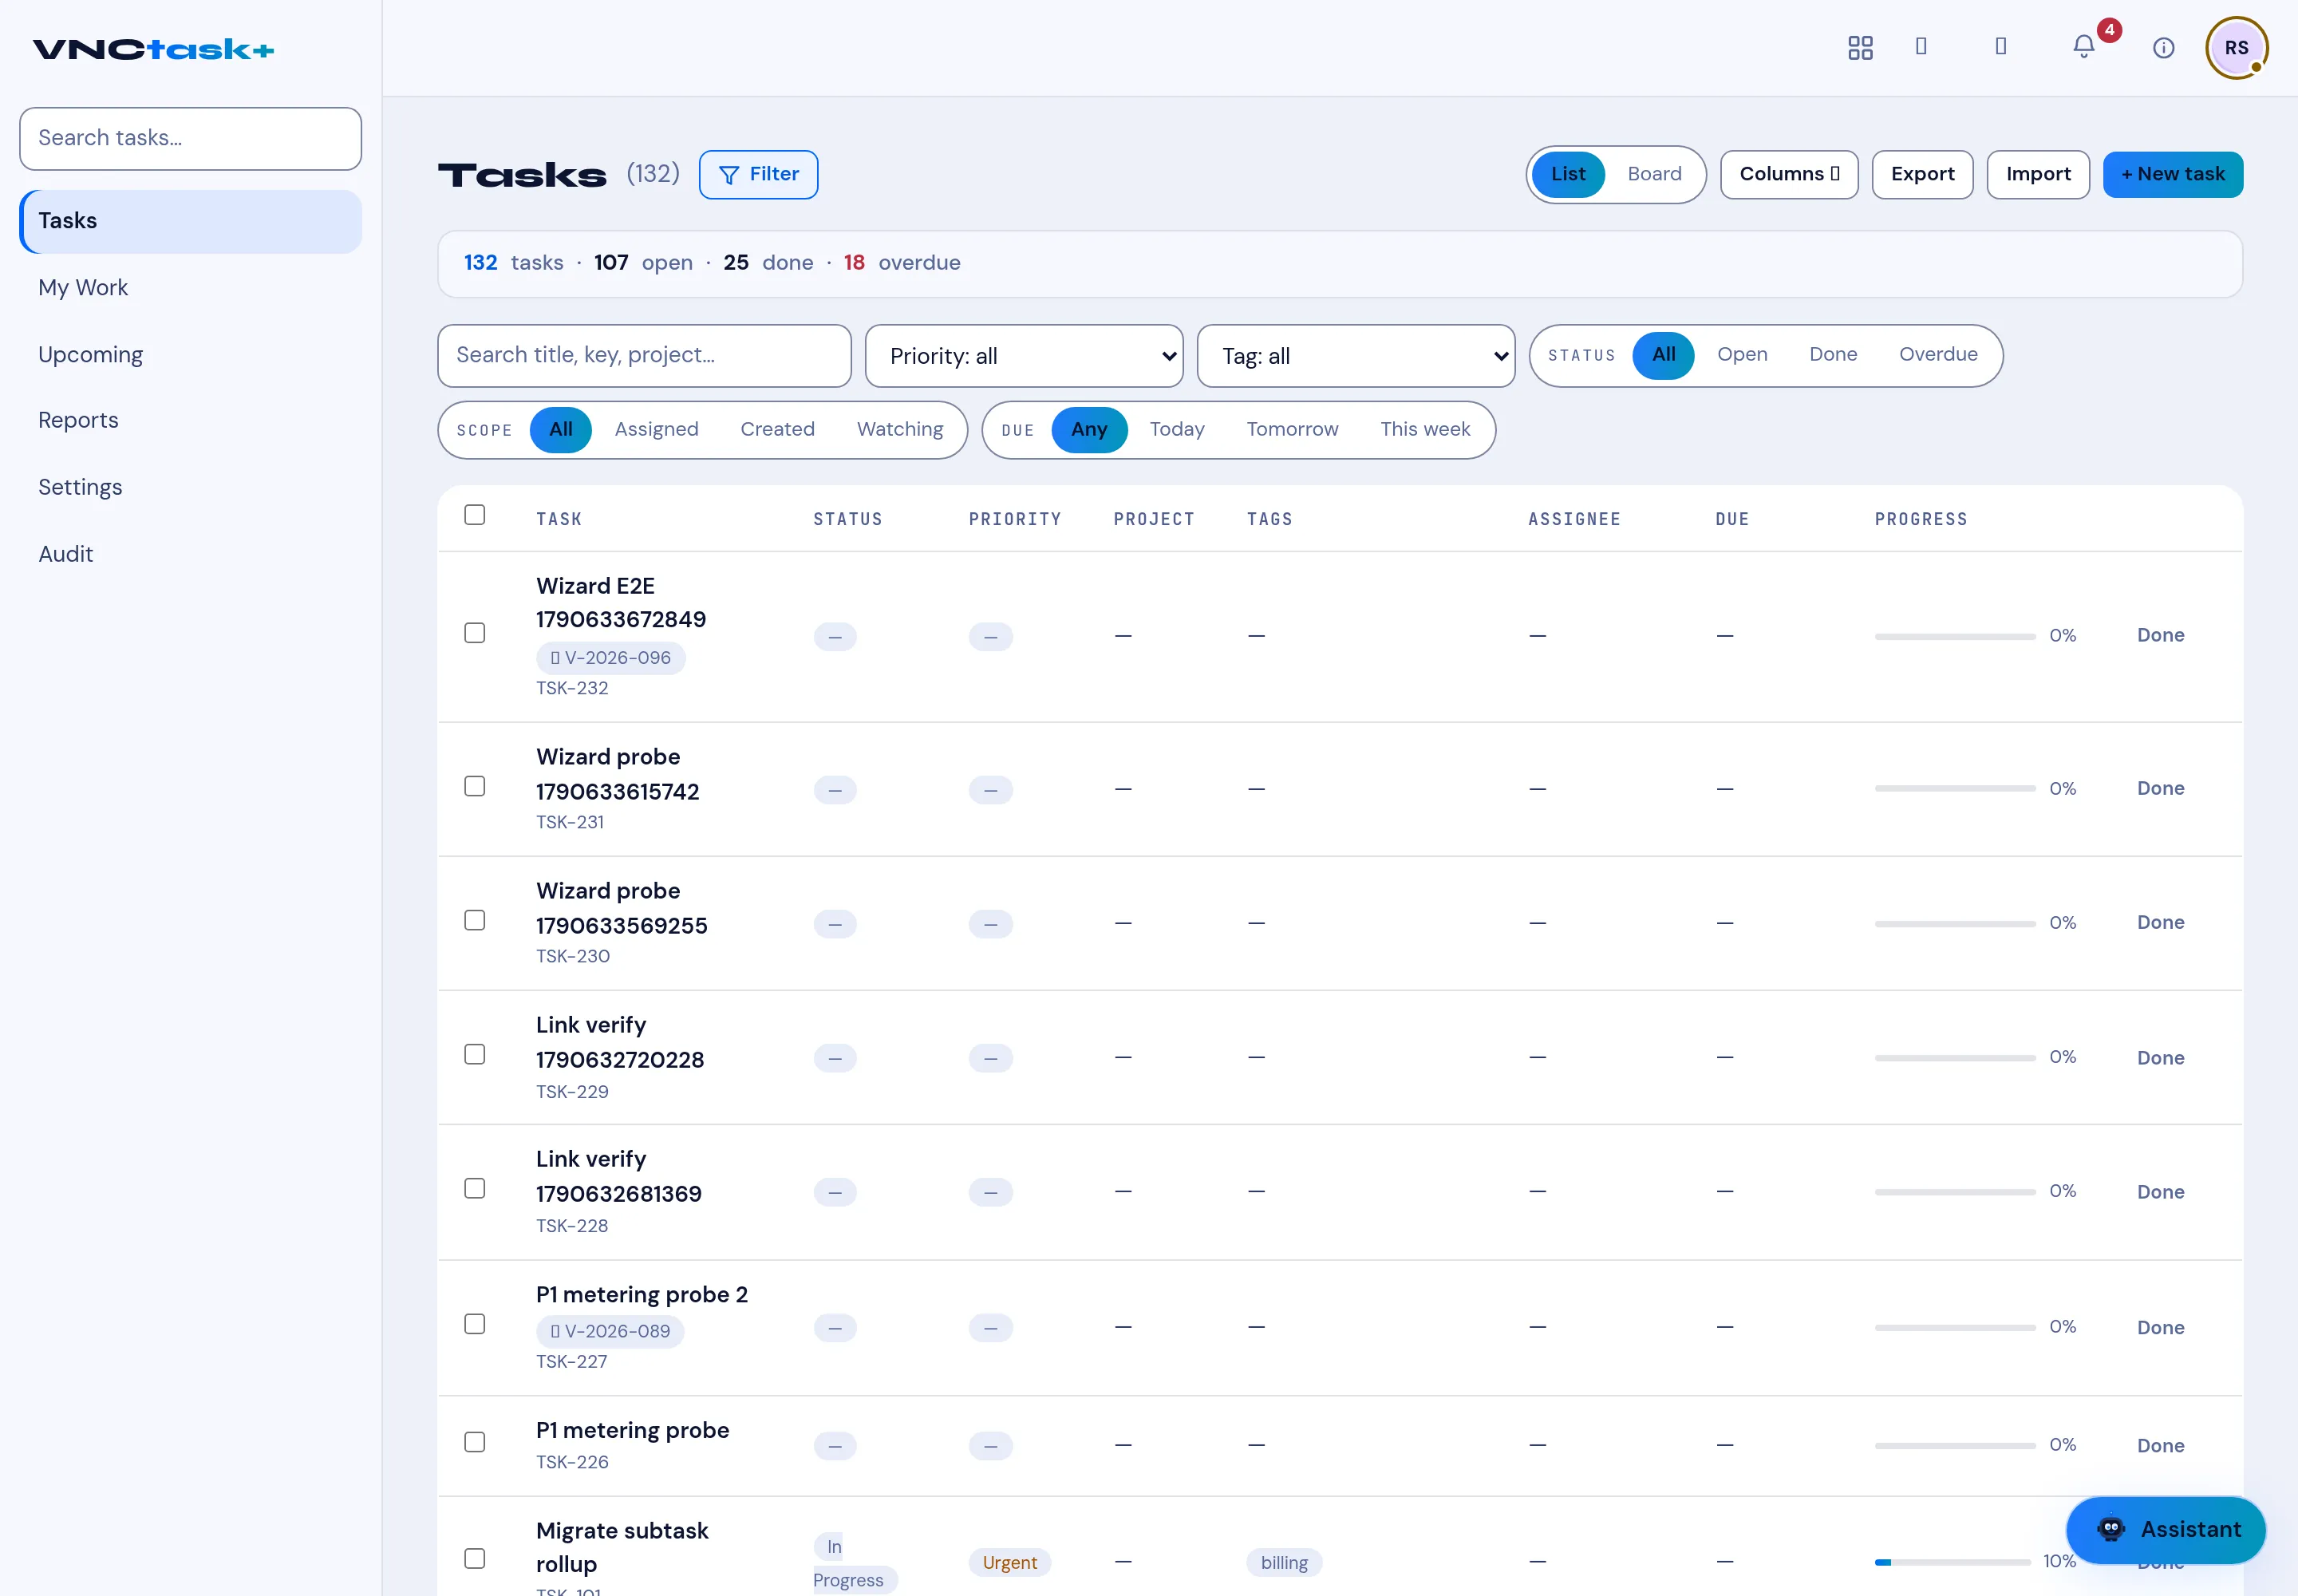Click the Filter funnel button
The image size is (2298, 1596).
[x=758, y=174]
